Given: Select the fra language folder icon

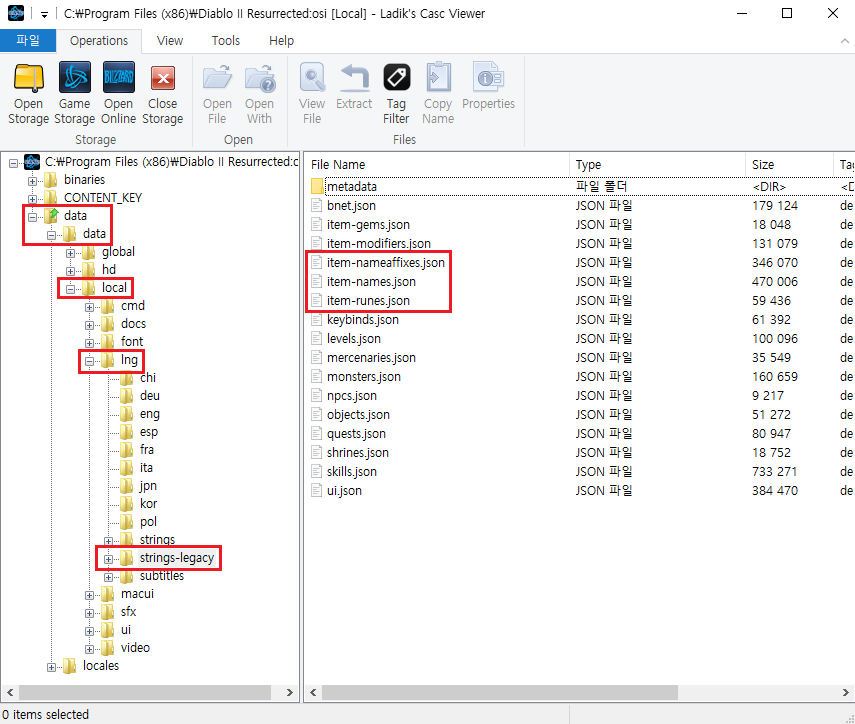Looking at the screenshot, I should click(127, 450).
